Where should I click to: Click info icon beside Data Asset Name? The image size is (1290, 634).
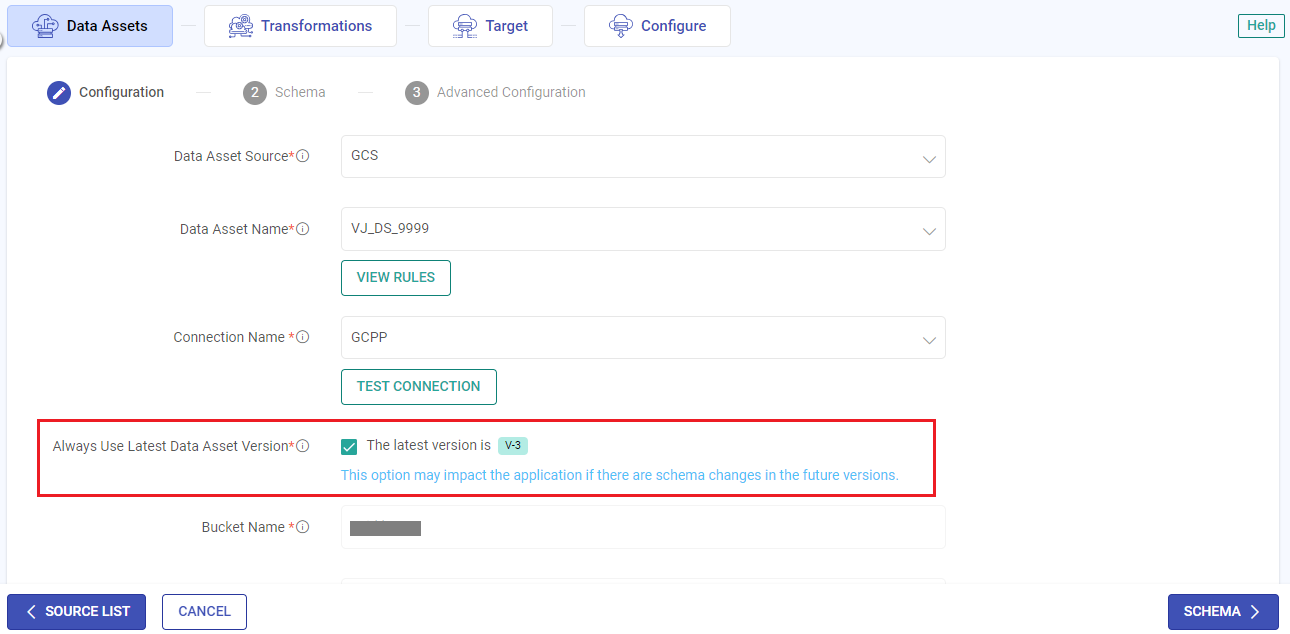(x=303, y=229)
